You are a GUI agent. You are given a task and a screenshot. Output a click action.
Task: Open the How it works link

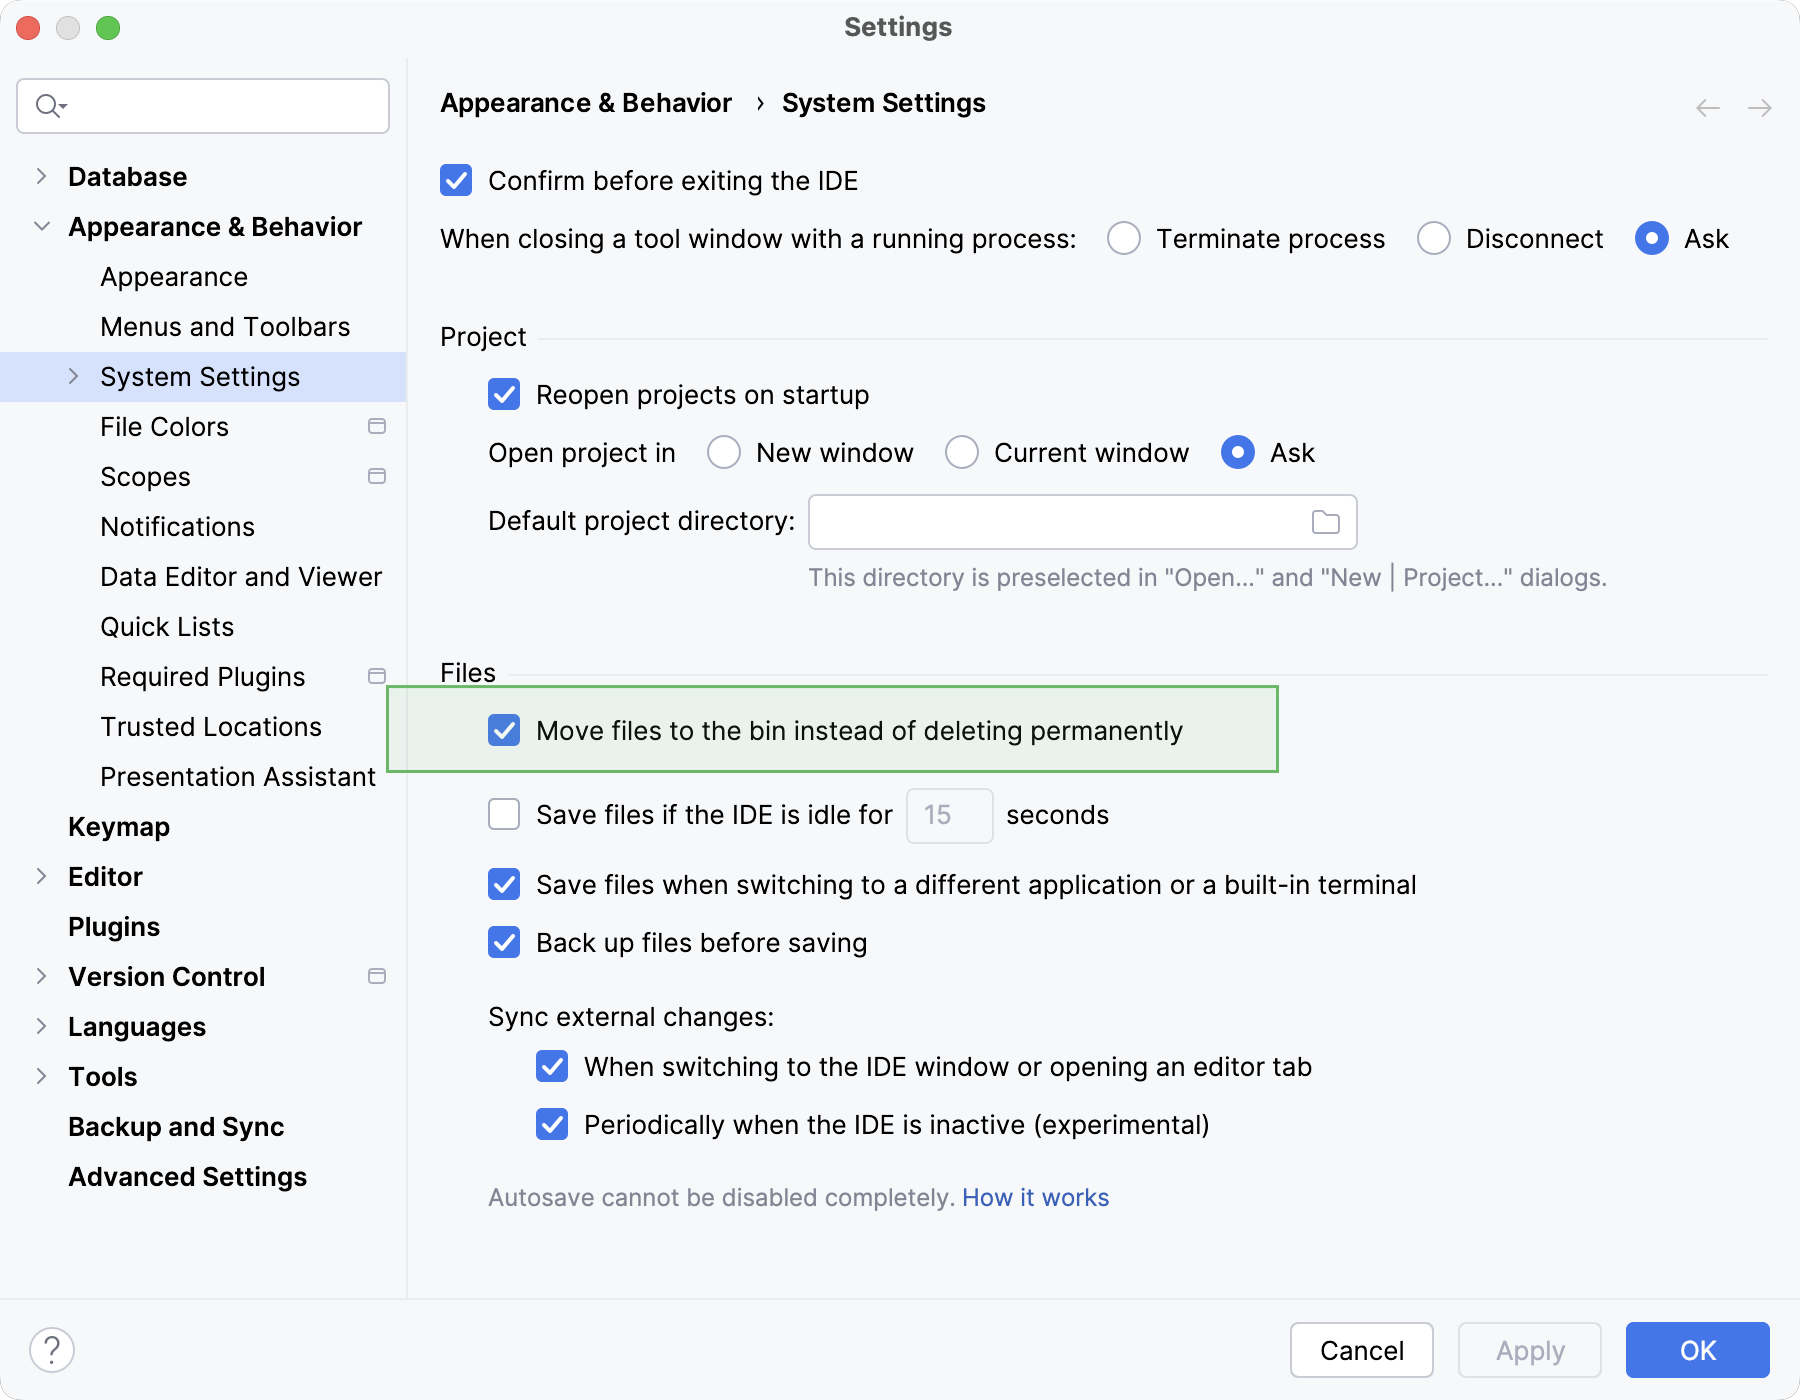[x=1035, y=1197]
